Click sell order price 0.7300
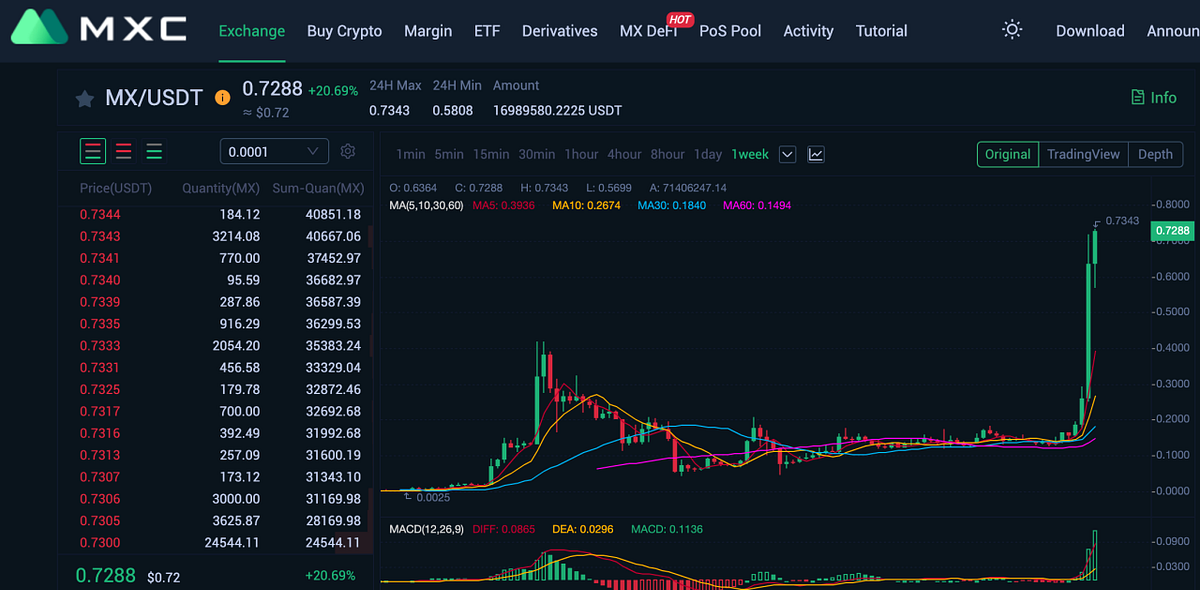 (x=100, y=543)
